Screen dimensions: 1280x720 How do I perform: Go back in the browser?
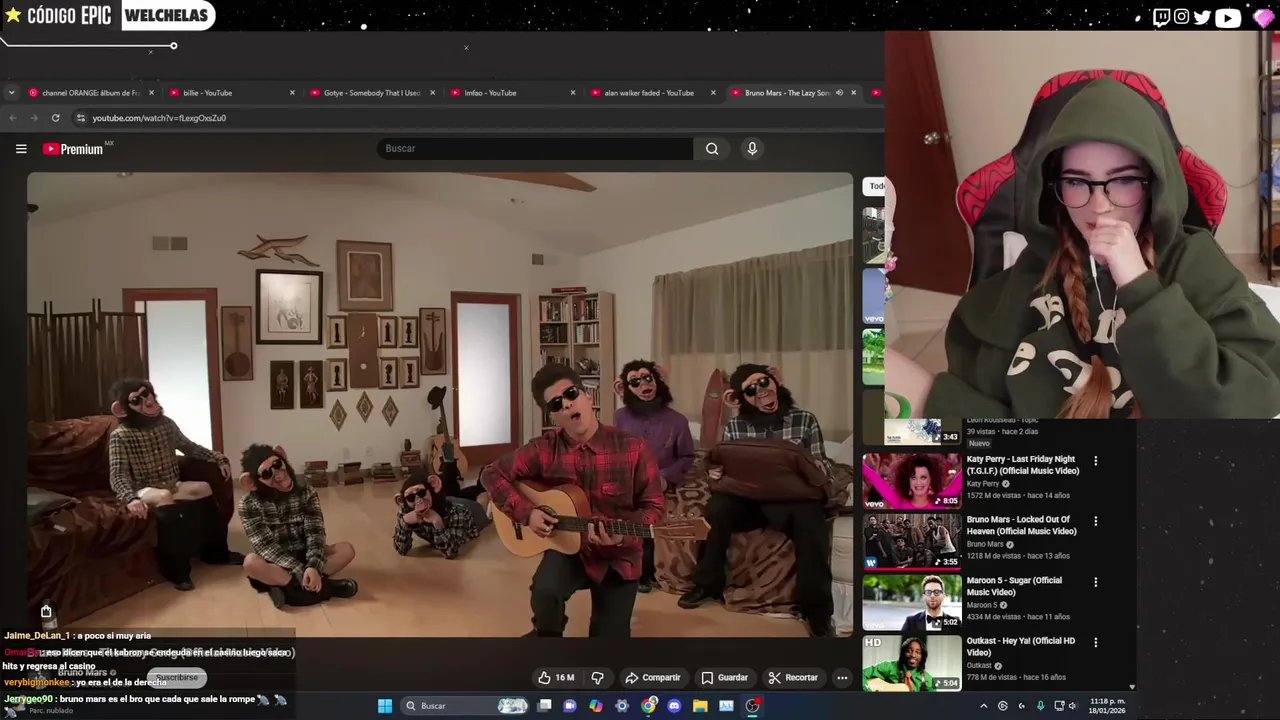click(12, 118)
